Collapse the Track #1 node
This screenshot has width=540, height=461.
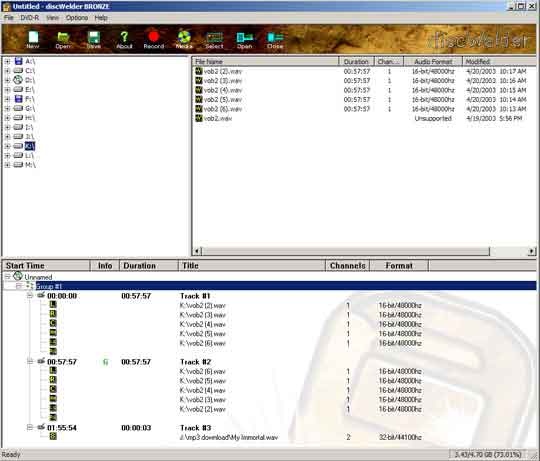(x=30, y=295)
